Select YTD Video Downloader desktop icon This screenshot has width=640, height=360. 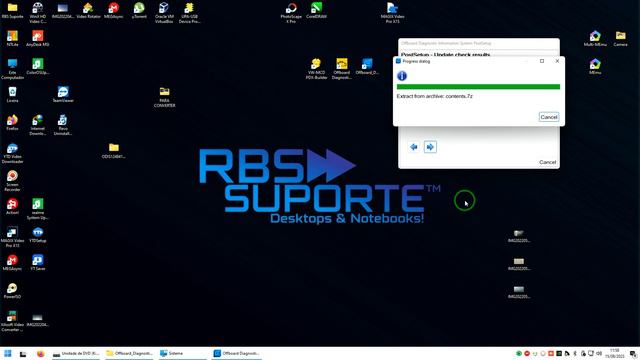[x=12, y=153]
